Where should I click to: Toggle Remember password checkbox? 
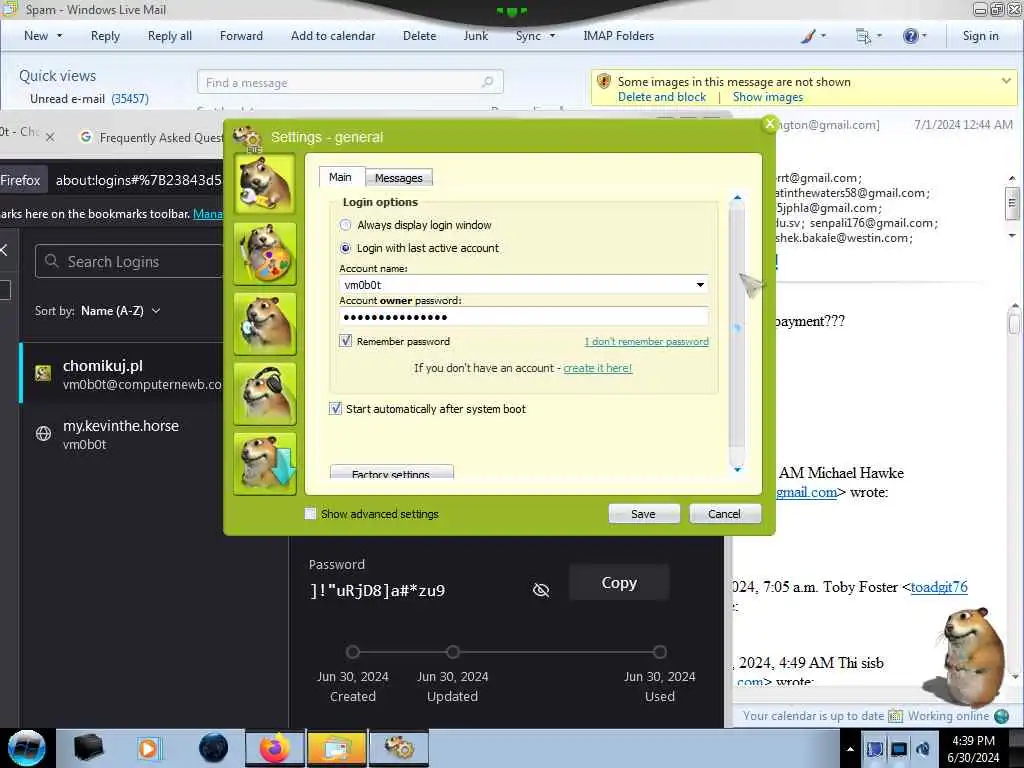(345, 341)
